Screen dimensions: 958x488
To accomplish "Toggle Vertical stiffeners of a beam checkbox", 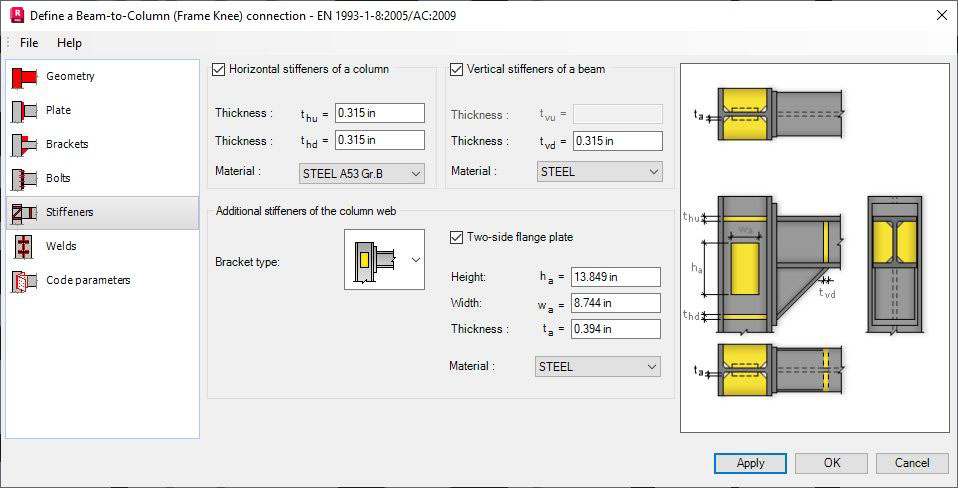I will [456, 69].
